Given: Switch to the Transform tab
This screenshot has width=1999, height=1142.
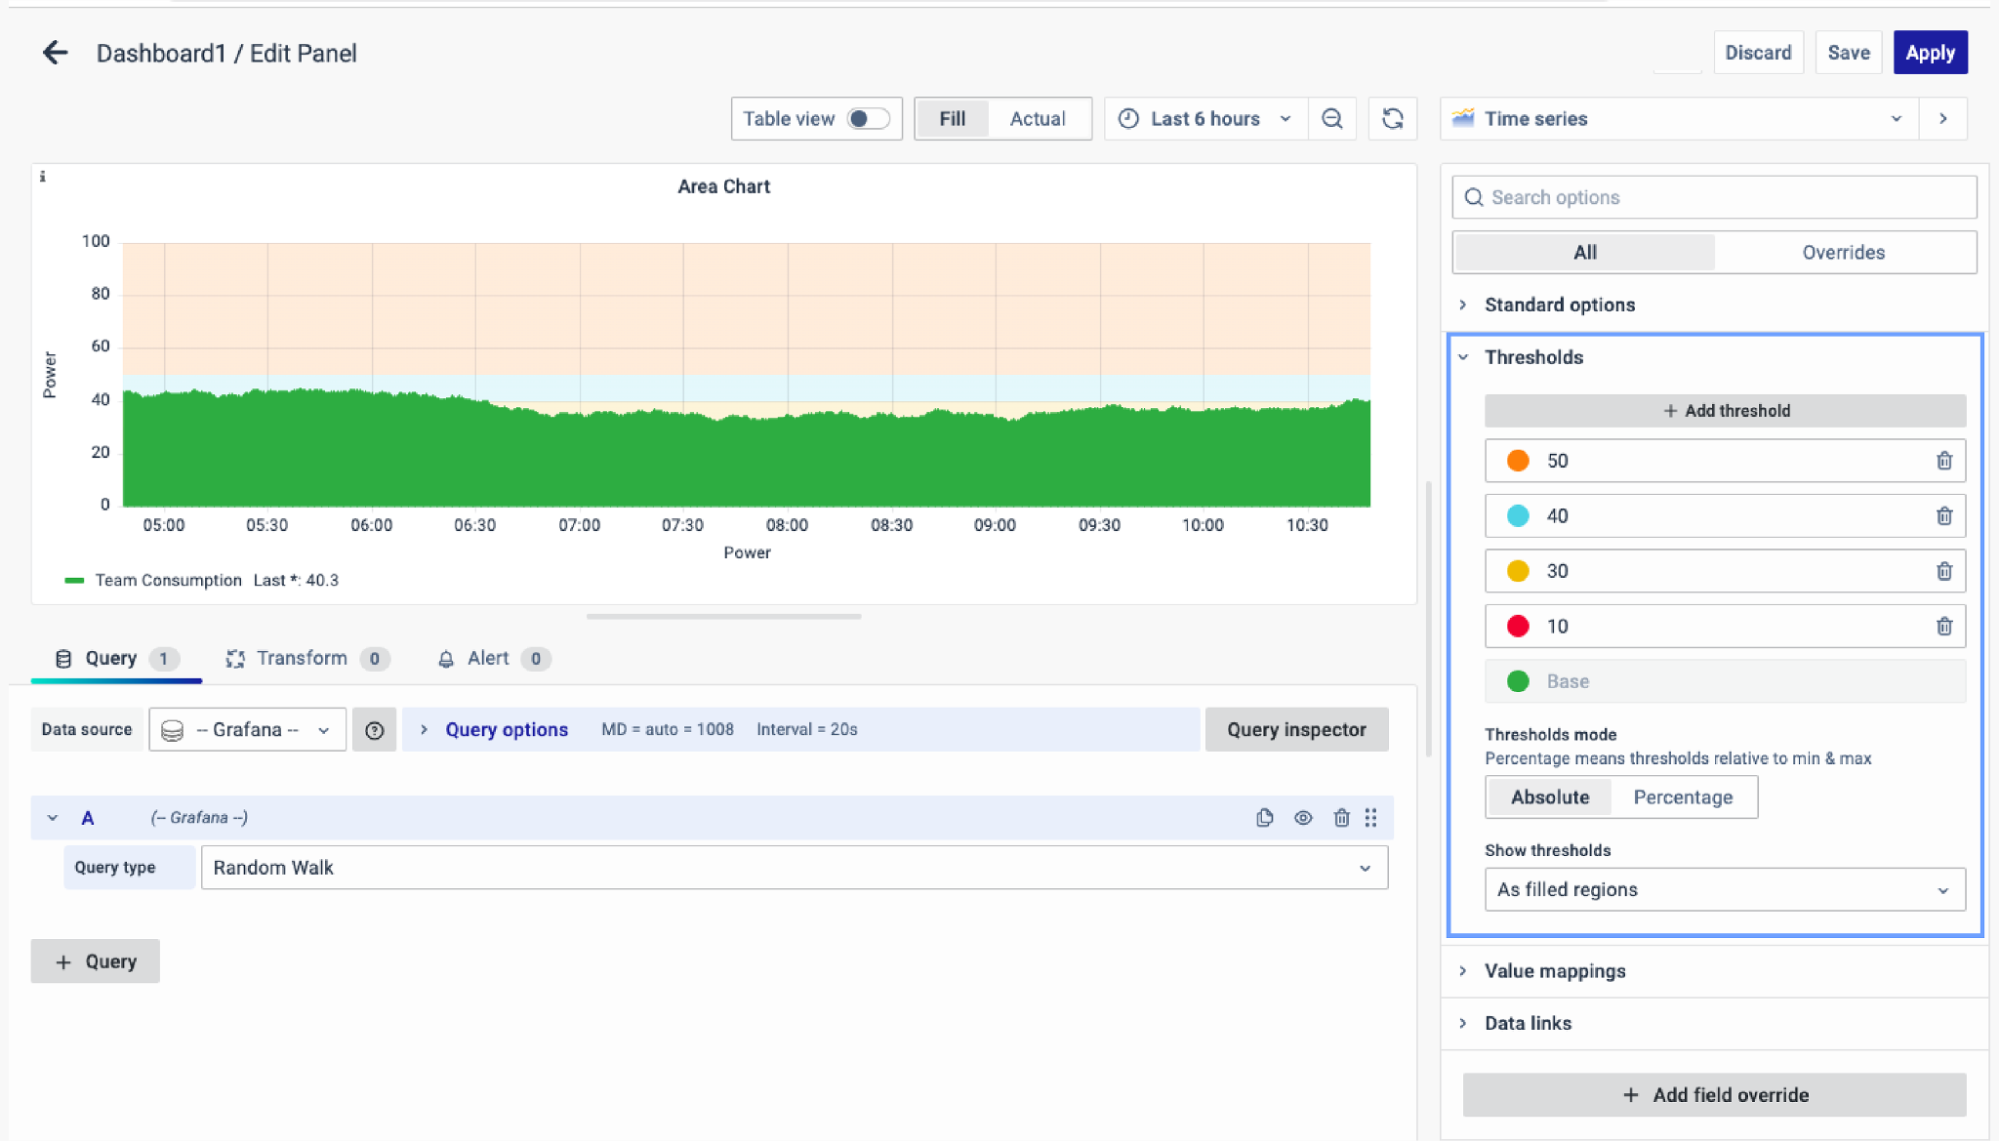Looking at the screenshot, I should tap(301, 658).
